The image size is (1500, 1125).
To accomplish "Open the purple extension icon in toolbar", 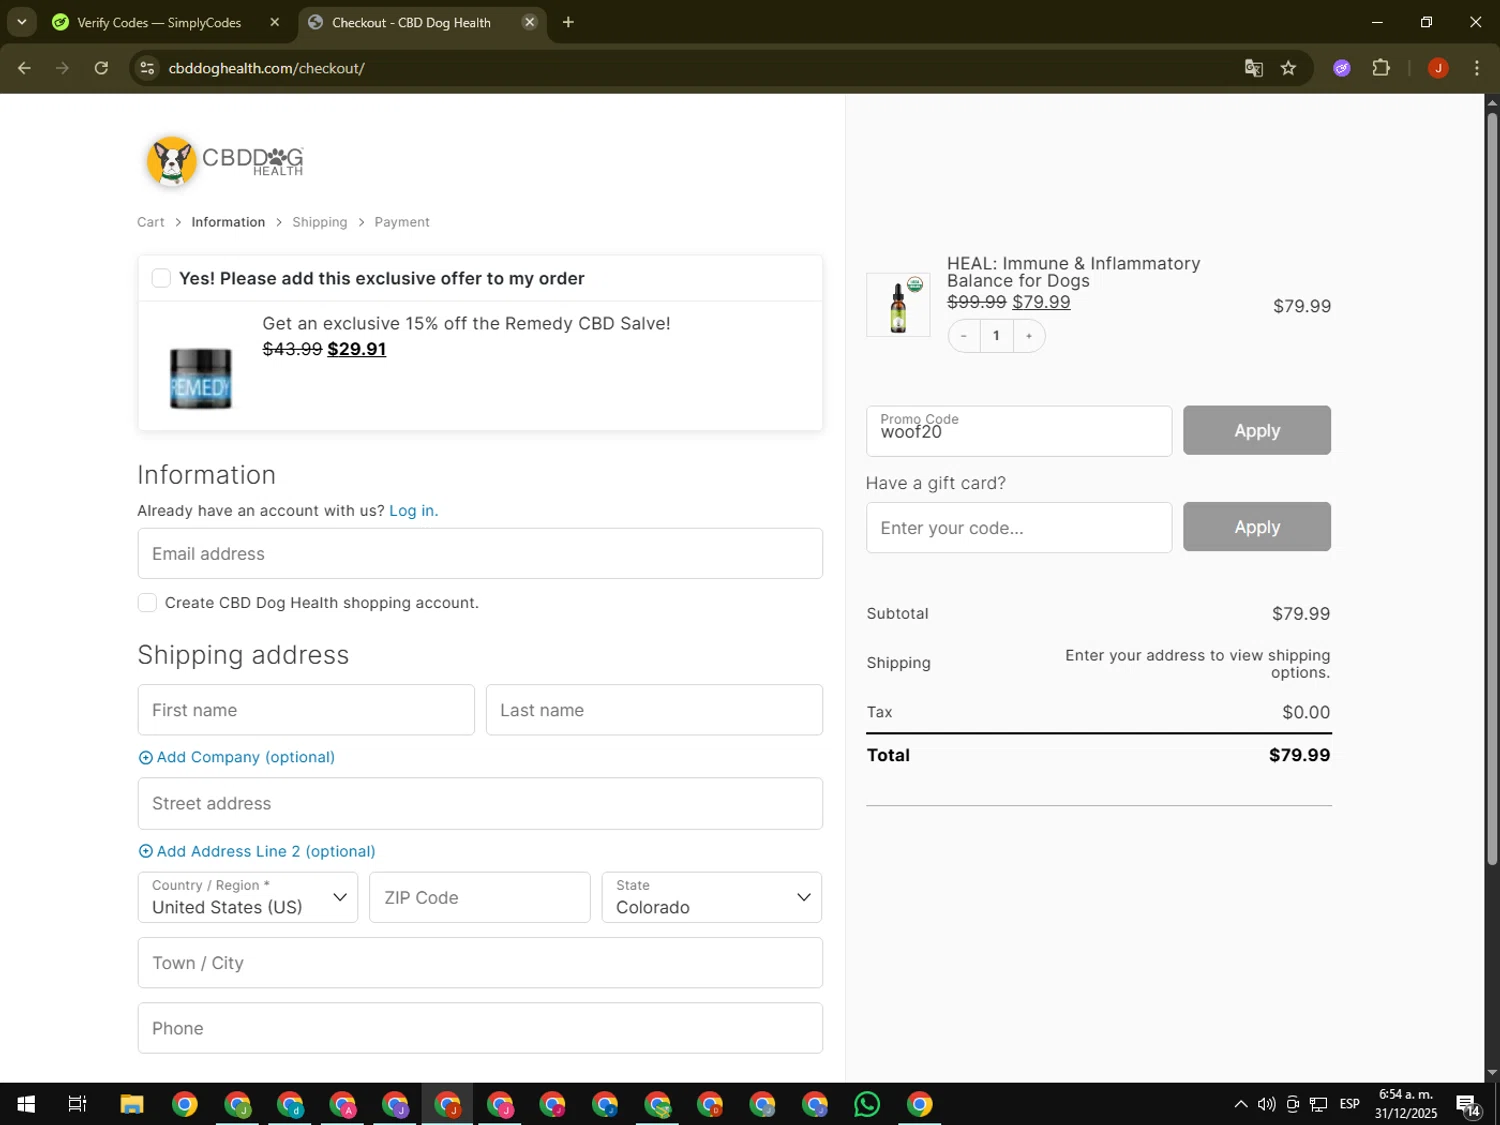I will [1342, 68].
